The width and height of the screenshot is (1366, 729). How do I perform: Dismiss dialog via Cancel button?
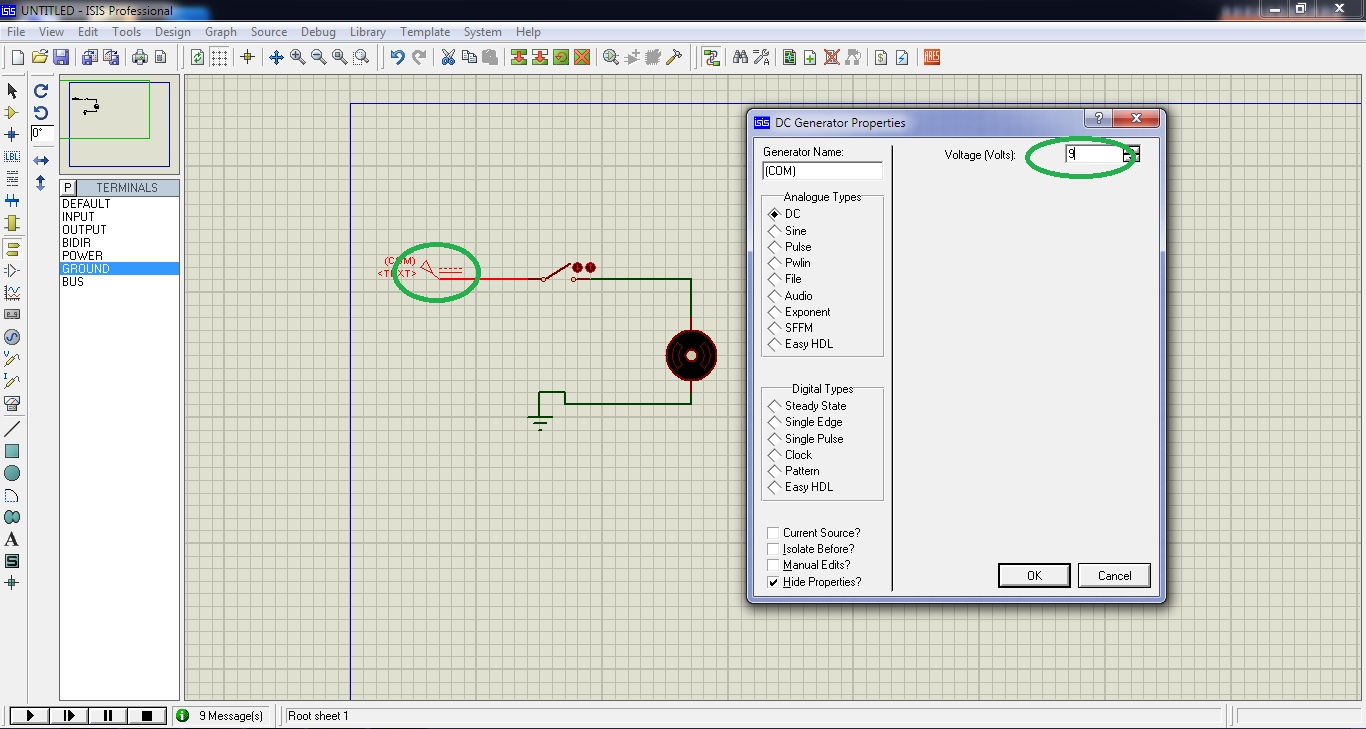coord(1114,575)
